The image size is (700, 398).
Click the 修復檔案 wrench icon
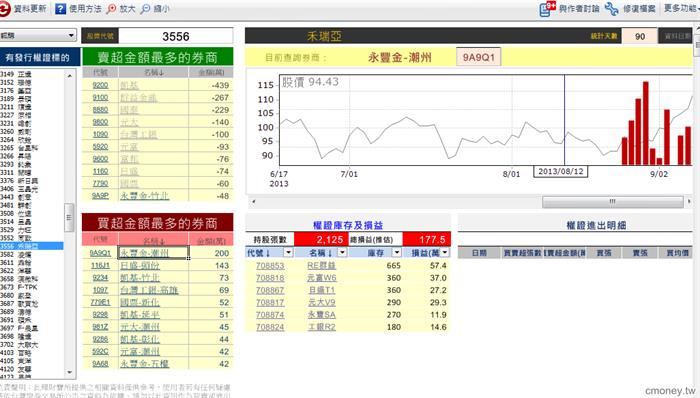(x=611, y=8)
